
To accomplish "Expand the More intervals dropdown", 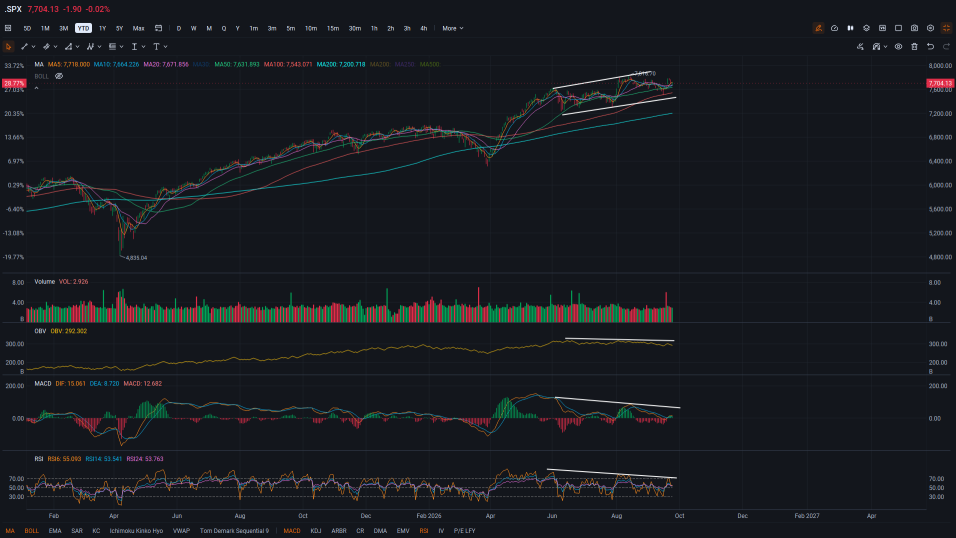I will click(452, 28).
